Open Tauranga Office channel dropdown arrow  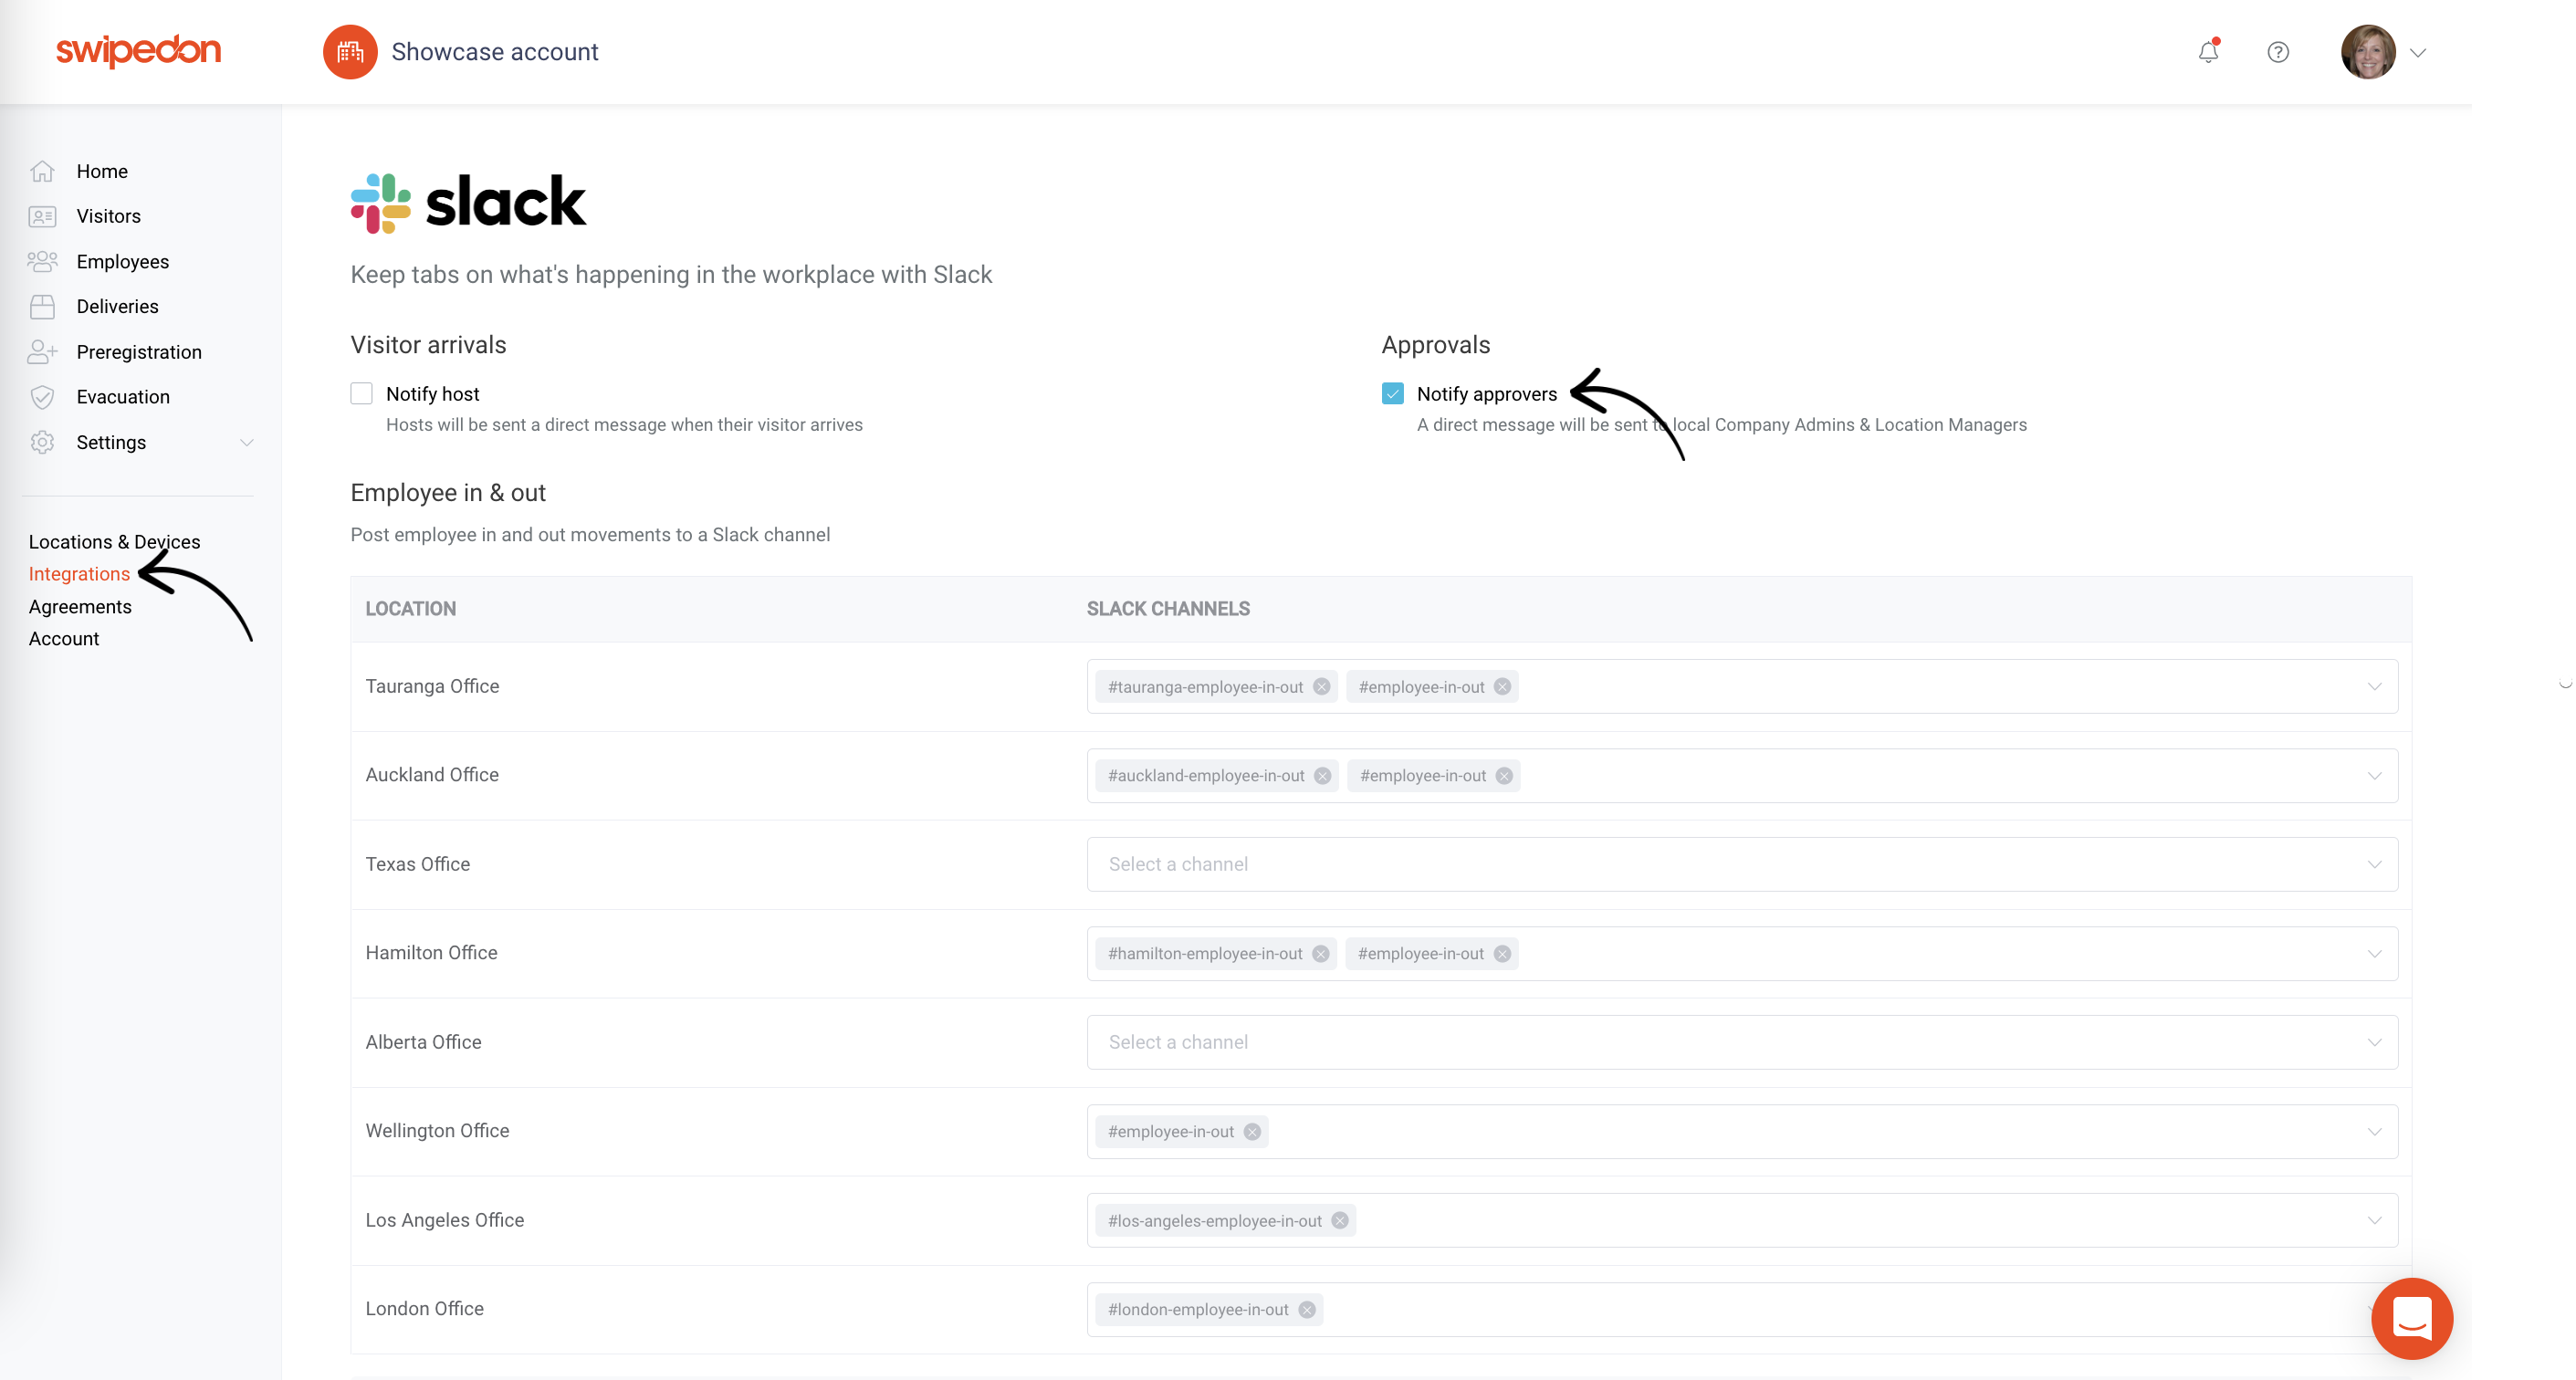(2374, 686)
